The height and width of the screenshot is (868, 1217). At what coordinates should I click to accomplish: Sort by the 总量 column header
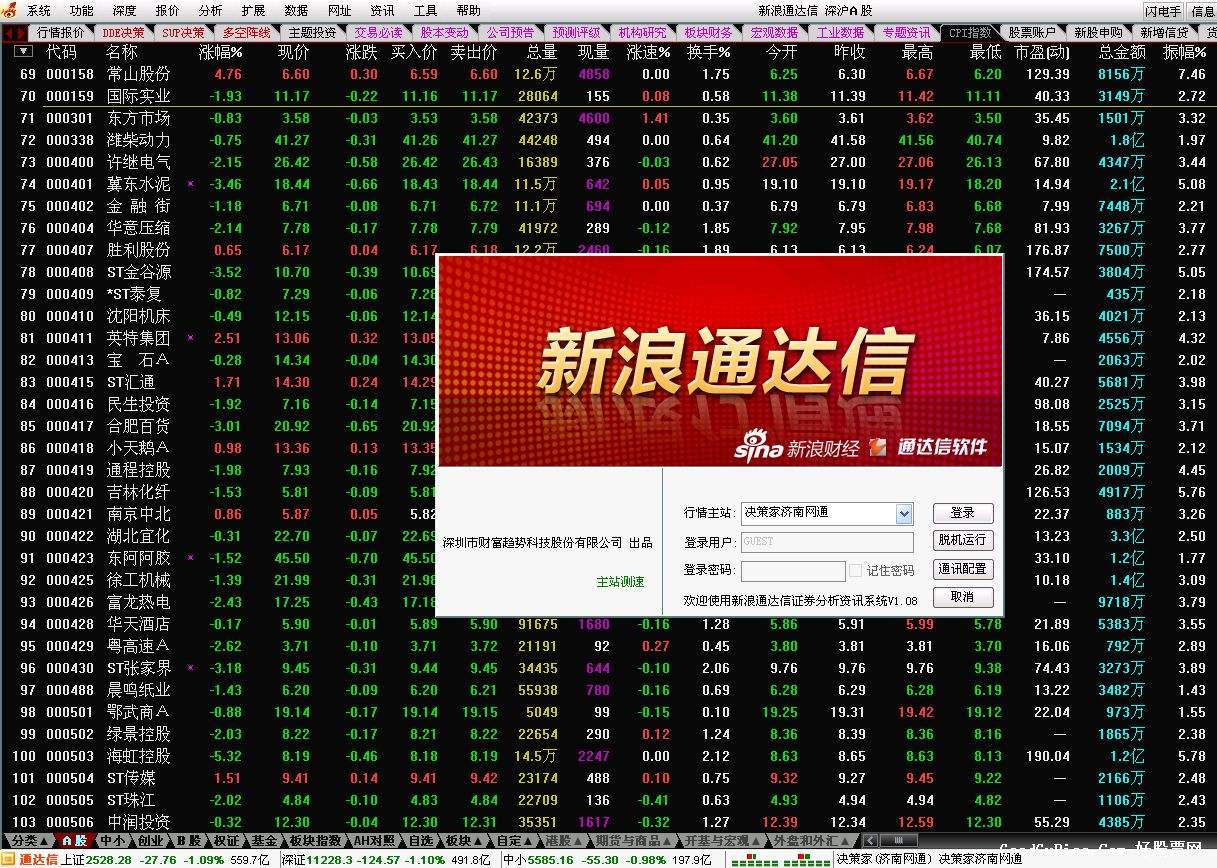pyautogui.click(x=541, y=52)
